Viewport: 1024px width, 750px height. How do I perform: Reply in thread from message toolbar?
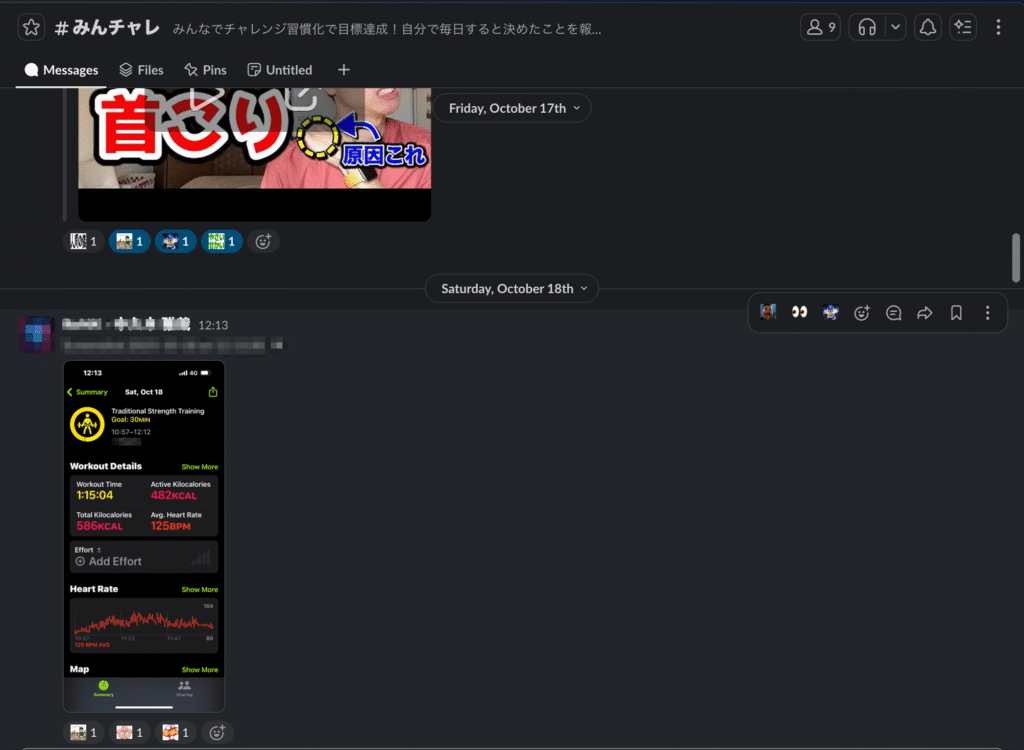[x=893, y=313]
